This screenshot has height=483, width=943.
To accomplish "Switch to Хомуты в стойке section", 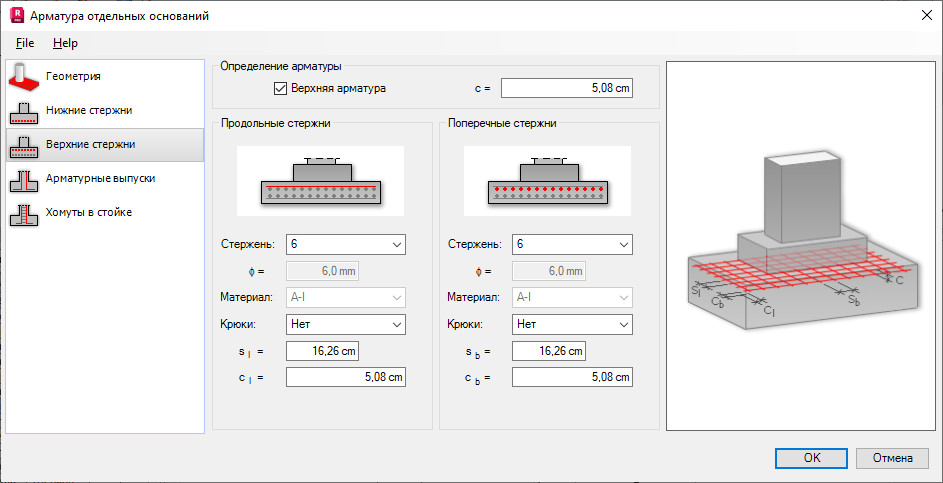I will [x=105, y=212].
